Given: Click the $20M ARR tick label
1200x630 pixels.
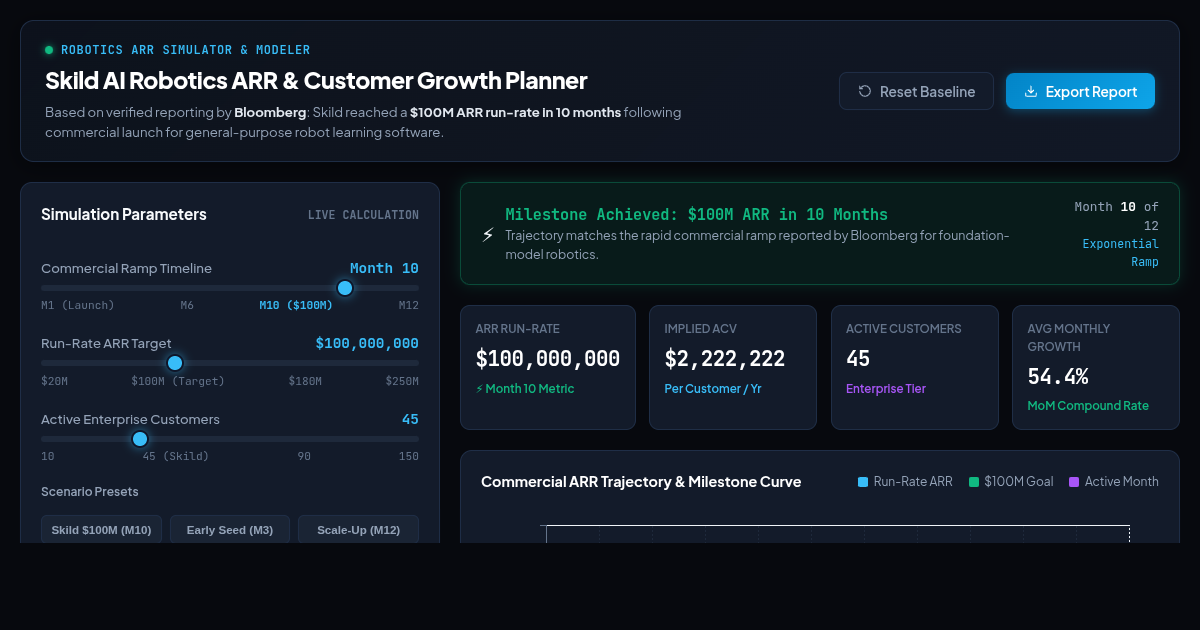Looking at the screenshot, I should [54, 381].
